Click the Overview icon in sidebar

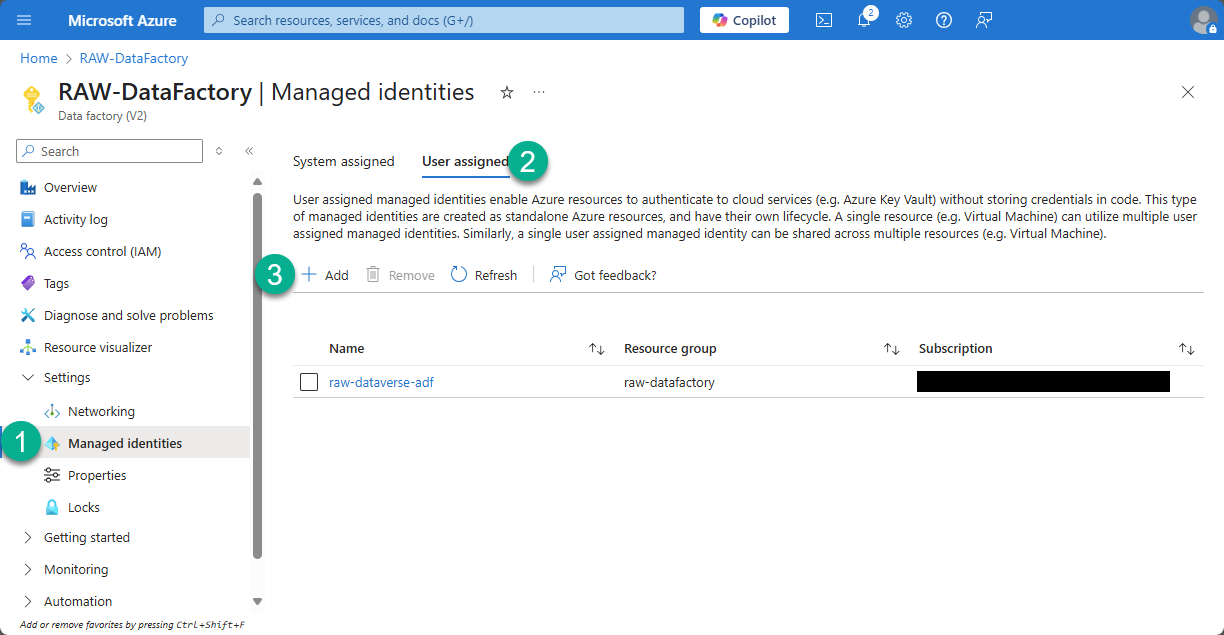28,187
